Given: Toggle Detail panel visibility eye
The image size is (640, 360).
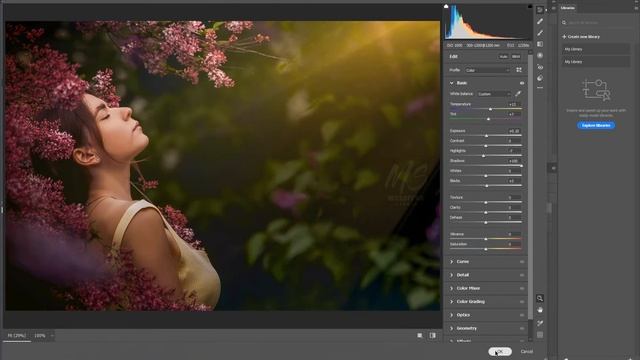Looking at the screenshot, I should (x=522, y=275).
